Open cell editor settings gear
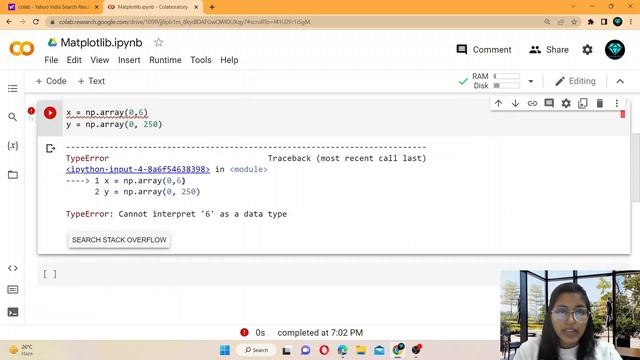 566,103
